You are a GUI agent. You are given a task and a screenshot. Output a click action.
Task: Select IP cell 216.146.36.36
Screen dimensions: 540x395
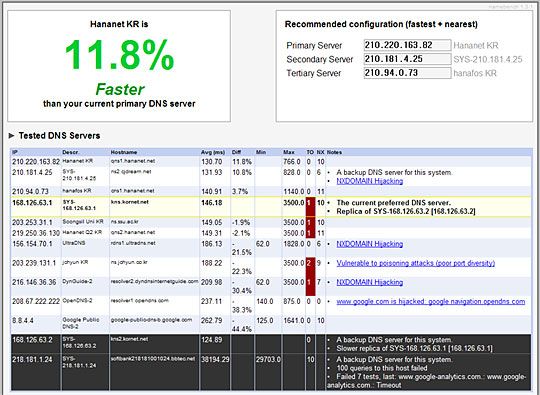[x=34, y=282]
